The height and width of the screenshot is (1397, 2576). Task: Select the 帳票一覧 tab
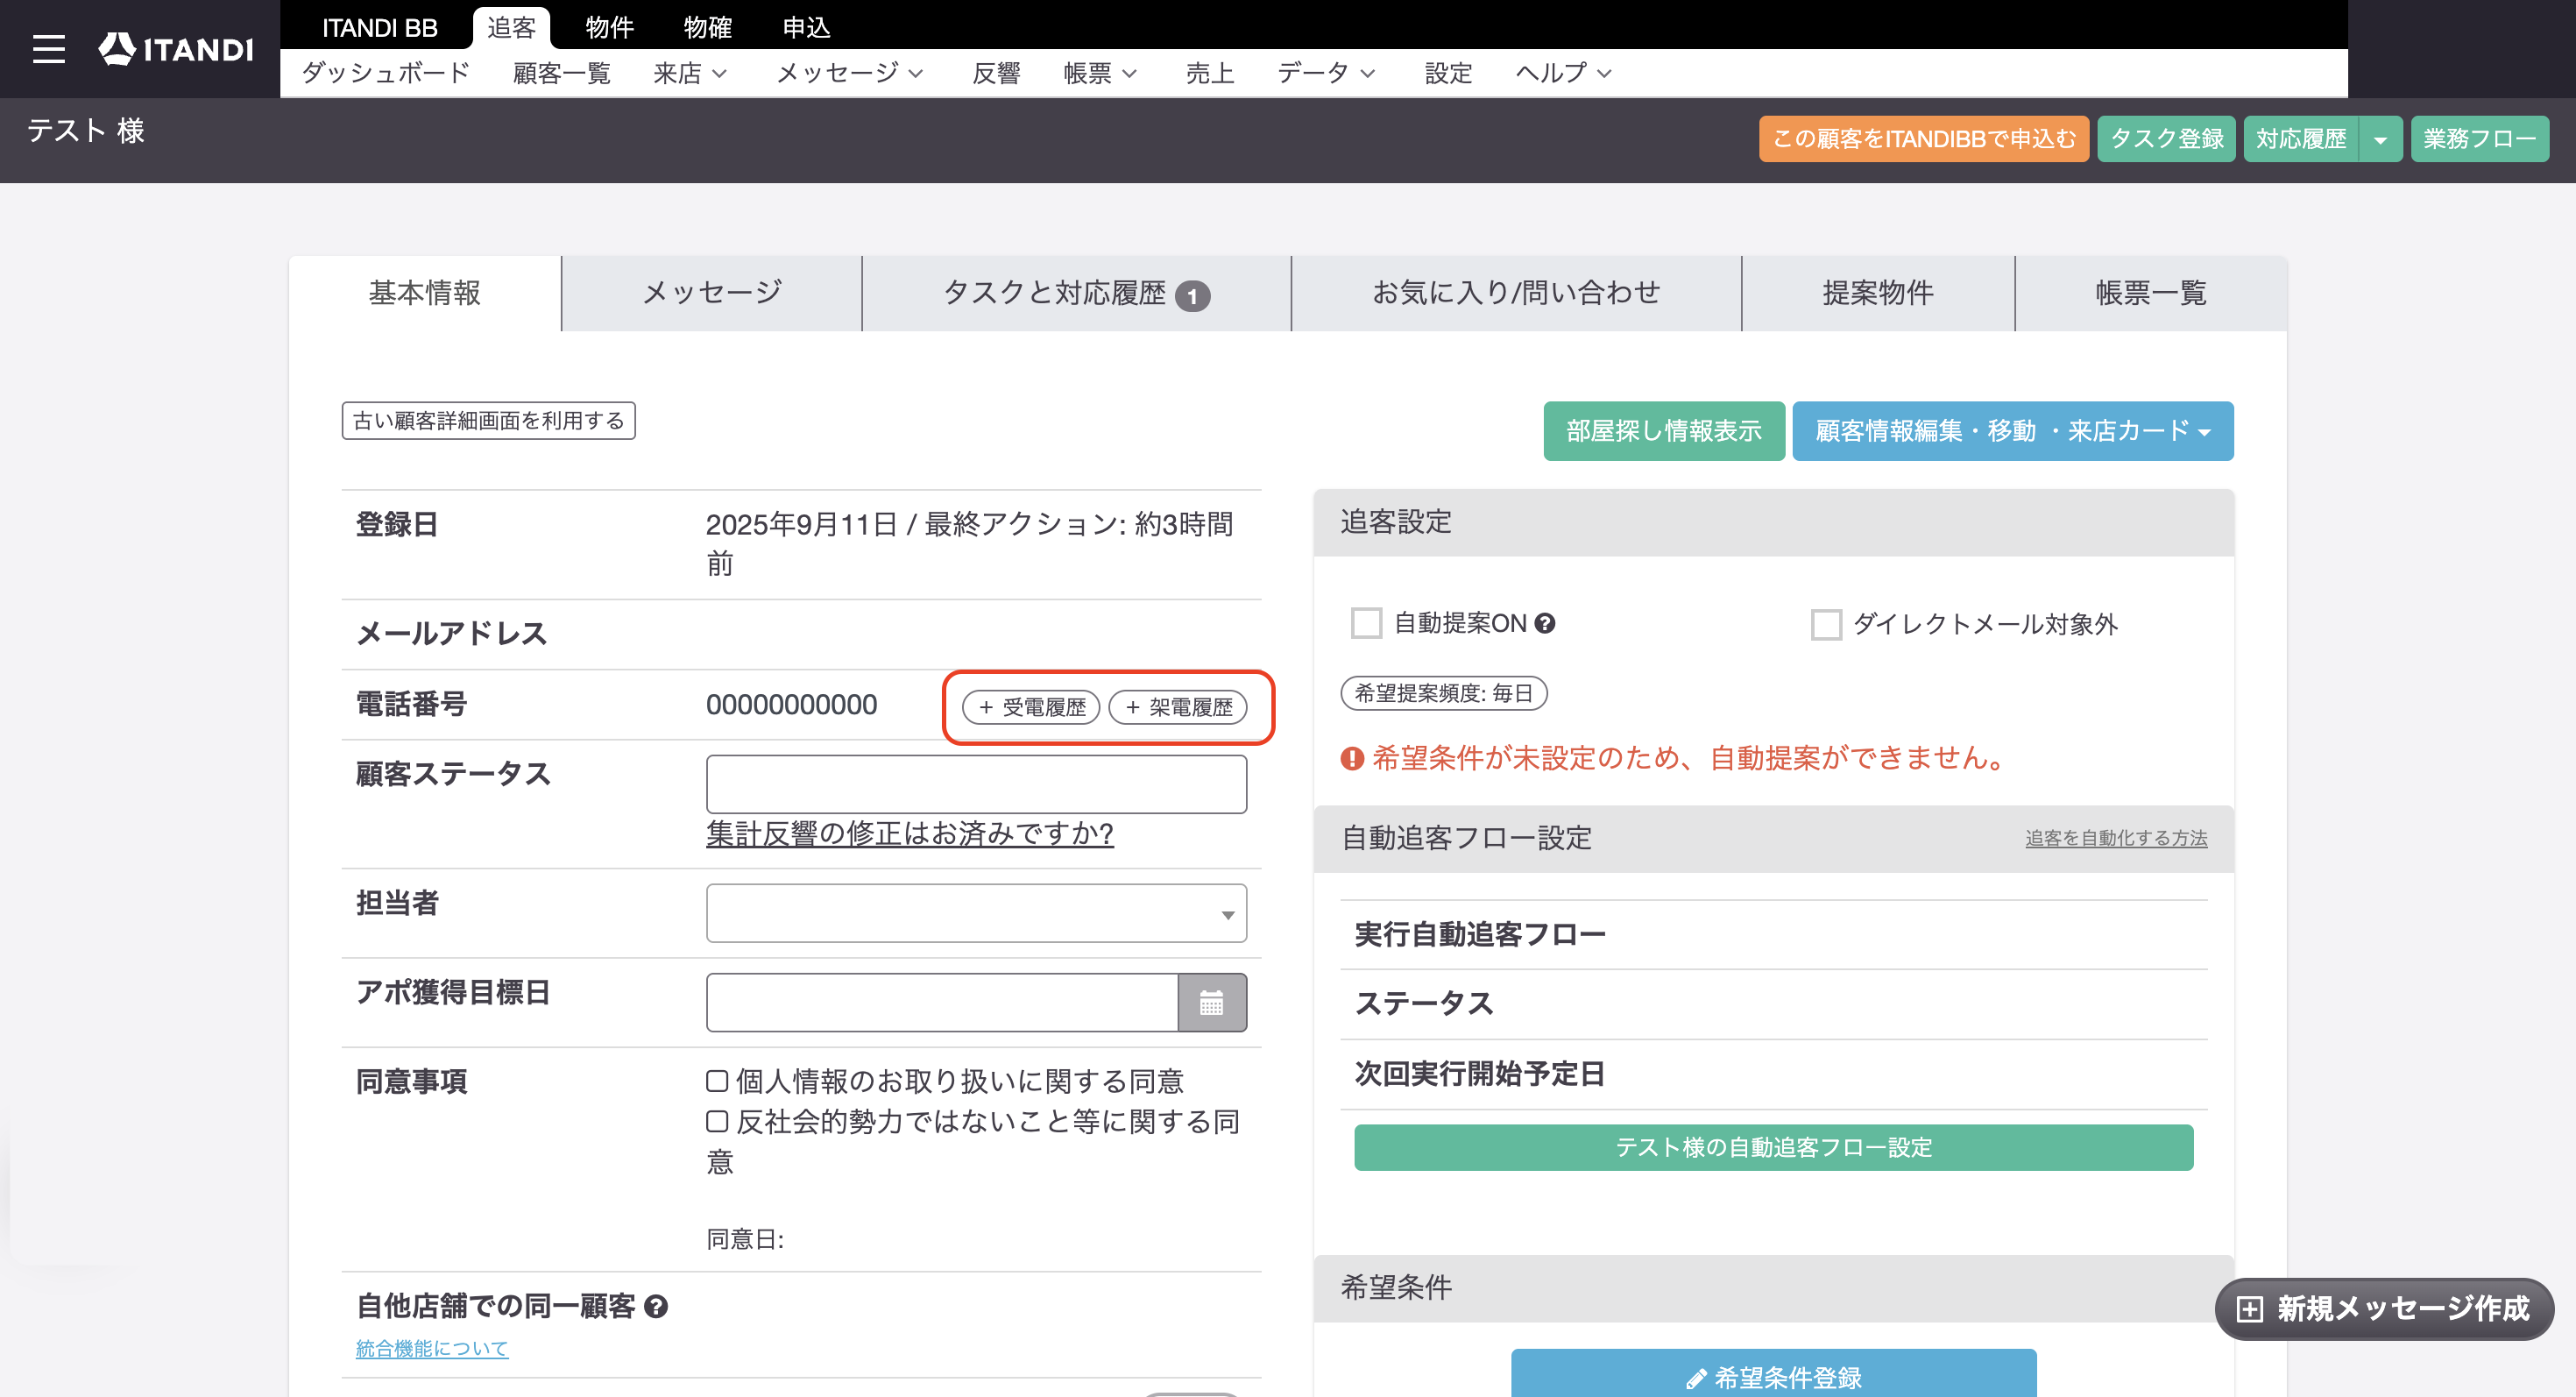pos(2150,293)
